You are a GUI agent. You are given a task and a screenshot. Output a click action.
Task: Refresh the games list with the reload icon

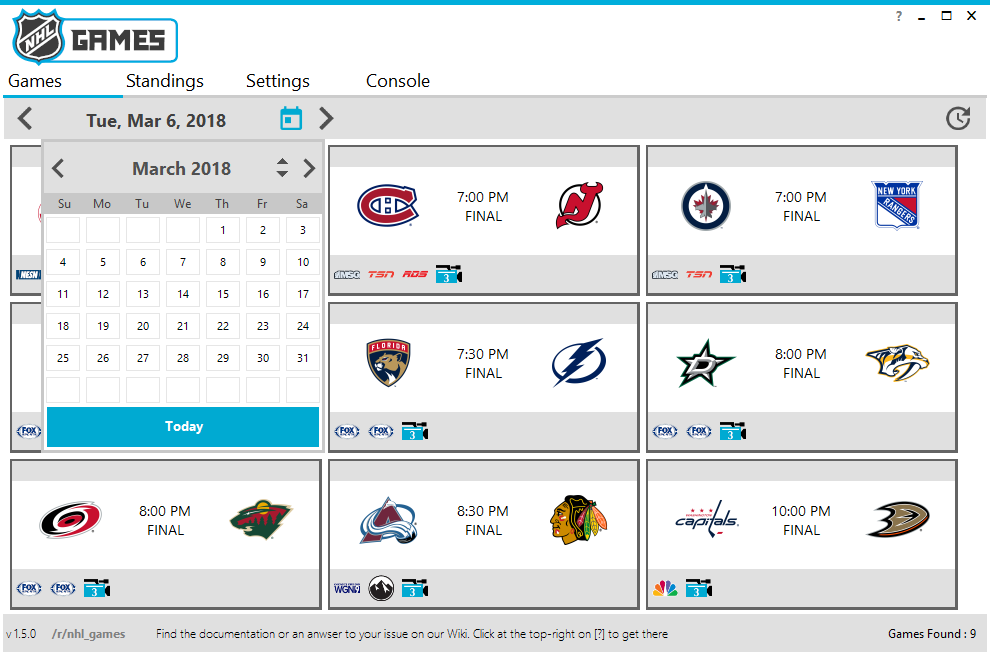[x=959, y=118]
